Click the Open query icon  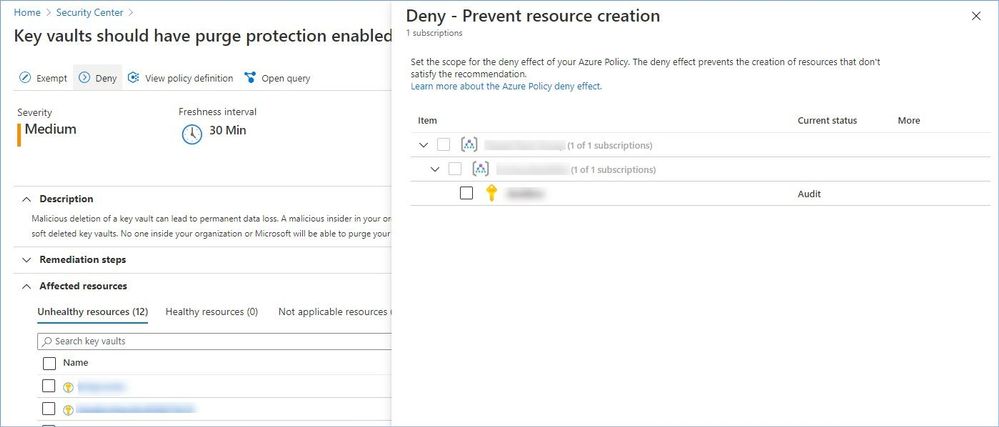(250, 78)
